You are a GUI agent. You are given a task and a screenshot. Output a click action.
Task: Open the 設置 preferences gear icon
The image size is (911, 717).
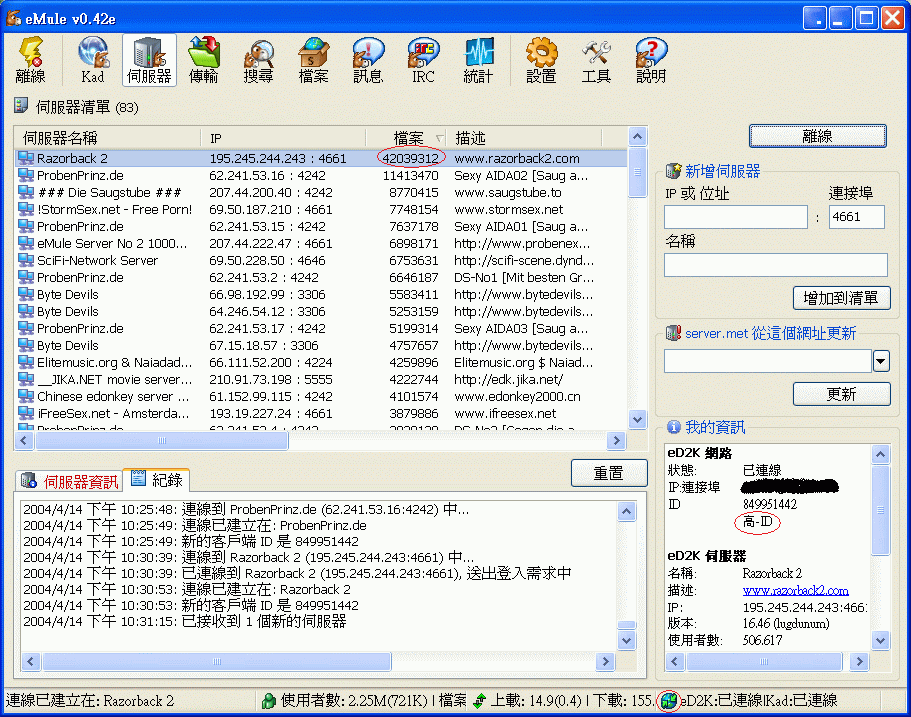pyautogui.click(x=541, y=60)
